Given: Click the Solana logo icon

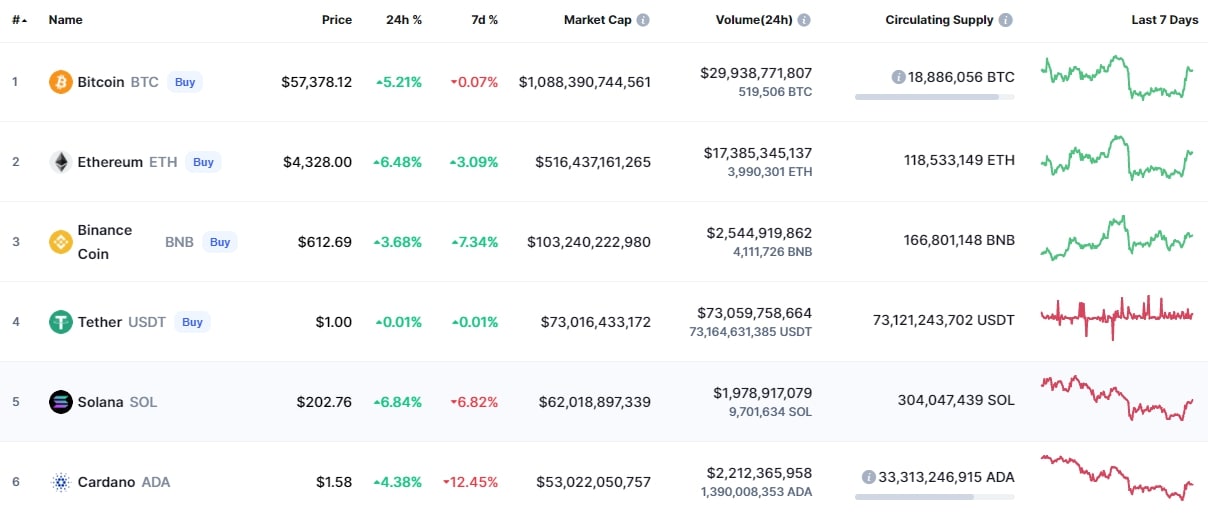Looking at the screenshot, I should (61, 402).
